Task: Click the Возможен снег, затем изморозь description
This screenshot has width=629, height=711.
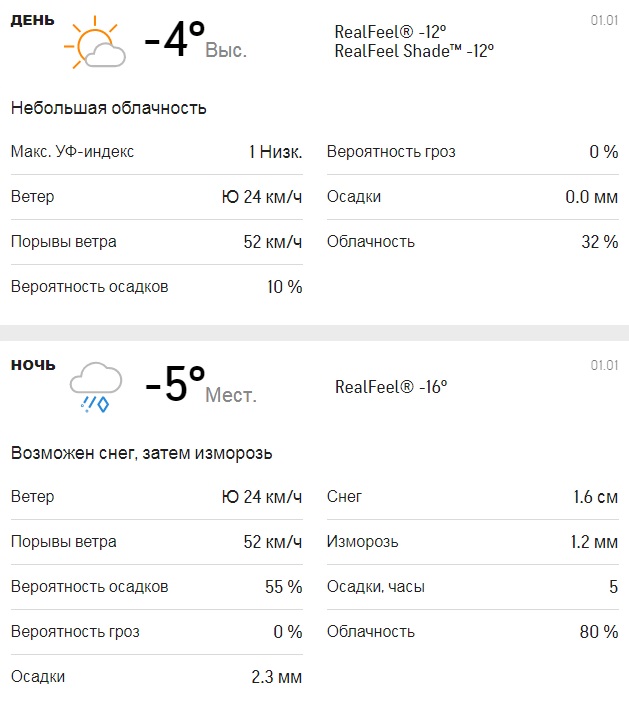Action: (x=141, y=453)
